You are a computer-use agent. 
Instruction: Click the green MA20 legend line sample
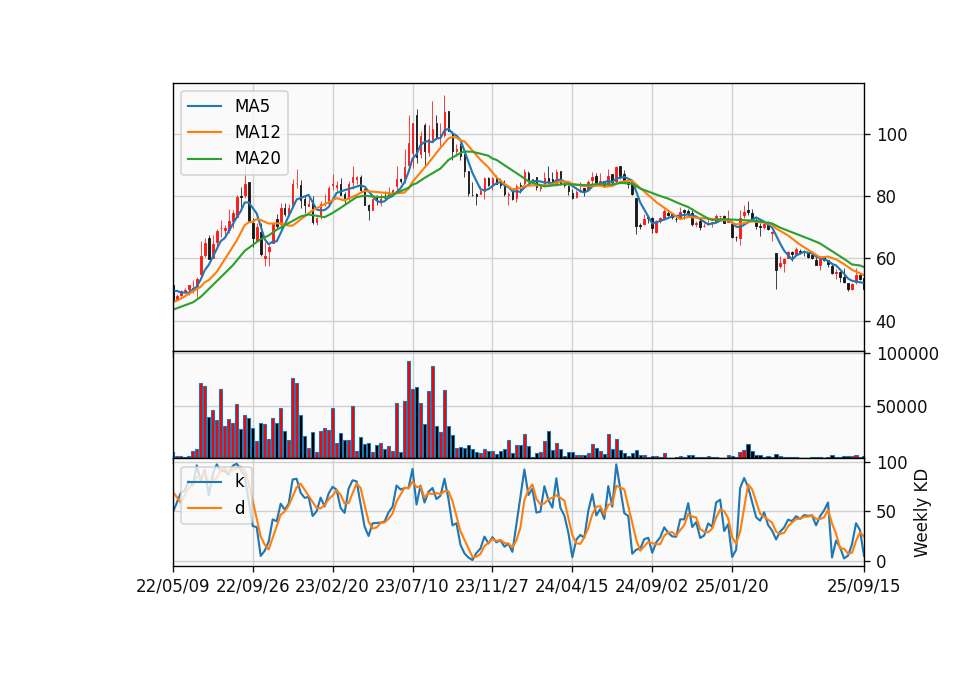(204, 159)
